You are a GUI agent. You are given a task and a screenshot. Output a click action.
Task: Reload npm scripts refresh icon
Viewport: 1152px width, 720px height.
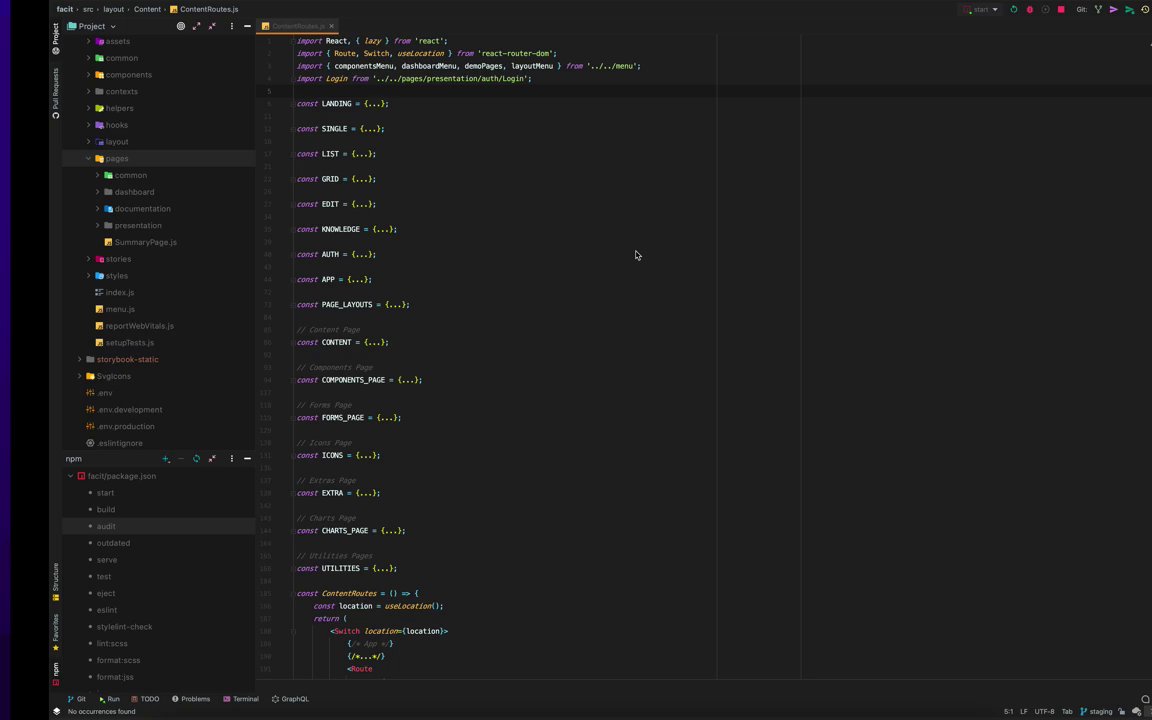point(196,458)
